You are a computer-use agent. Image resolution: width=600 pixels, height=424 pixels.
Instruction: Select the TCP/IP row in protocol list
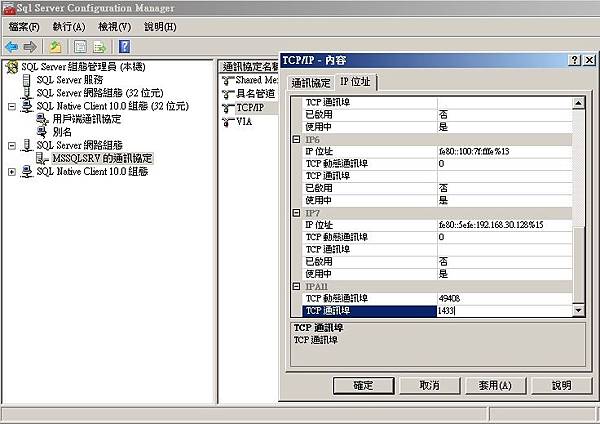click(250, 108)
